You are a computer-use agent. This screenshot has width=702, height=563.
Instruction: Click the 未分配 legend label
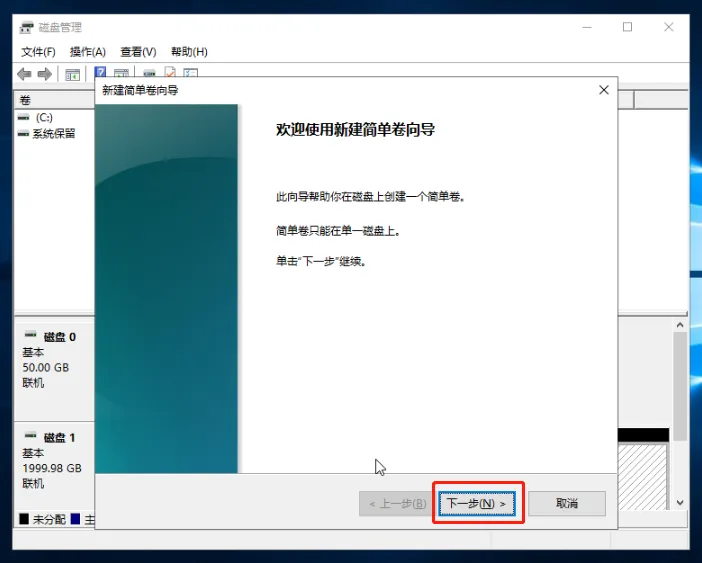[49, 519]
